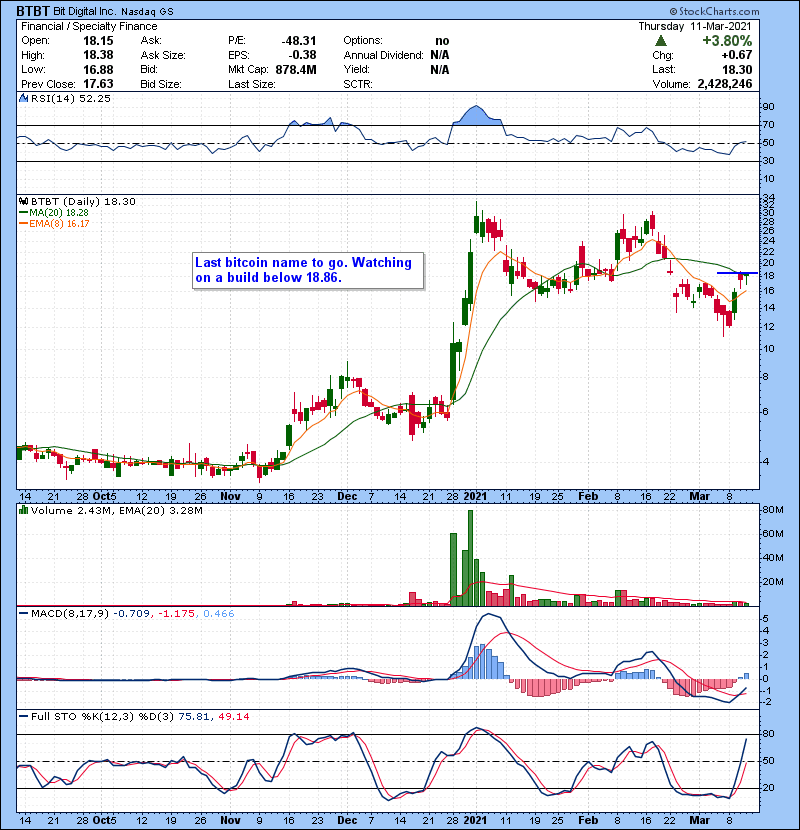The image size is (800, 830).
Task: Click the Open value 18.15
Action: click(x=98, y=41)
